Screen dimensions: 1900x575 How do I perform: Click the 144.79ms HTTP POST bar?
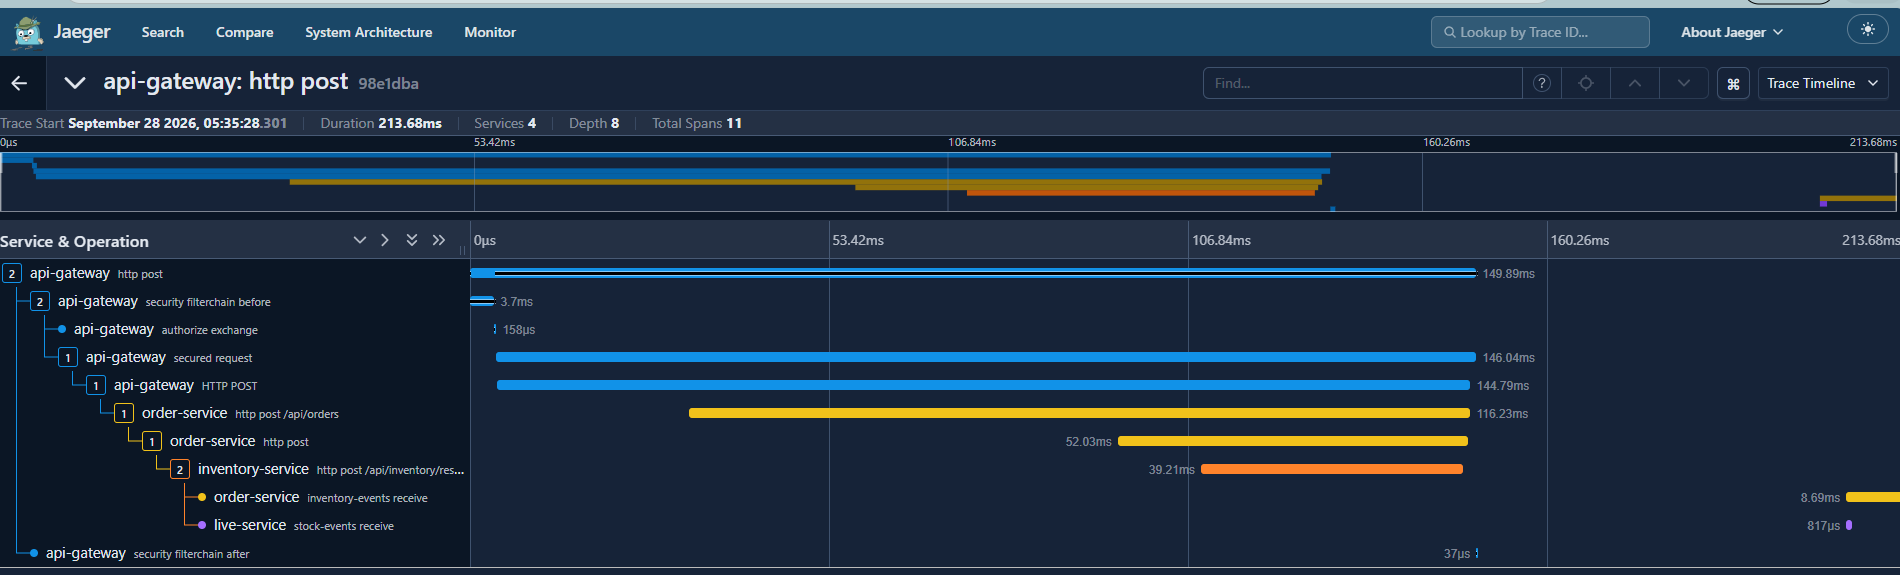[983, 385]
